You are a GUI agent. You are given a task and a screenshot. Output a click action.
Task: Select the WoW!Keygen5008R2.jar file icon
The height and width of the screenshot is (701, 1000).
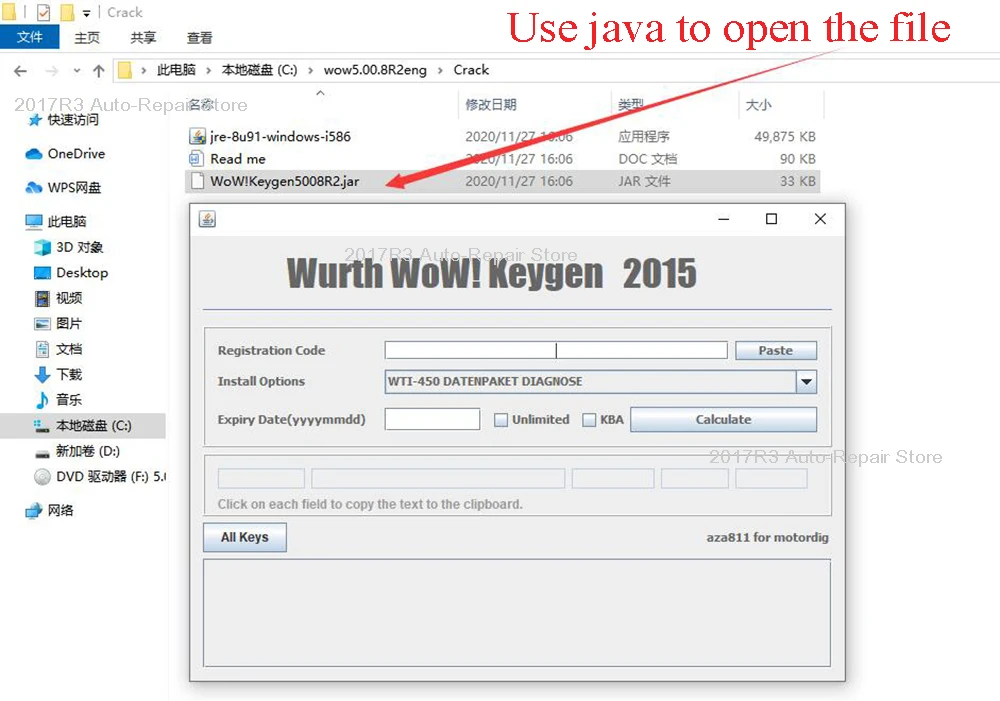tap(197, 181)
